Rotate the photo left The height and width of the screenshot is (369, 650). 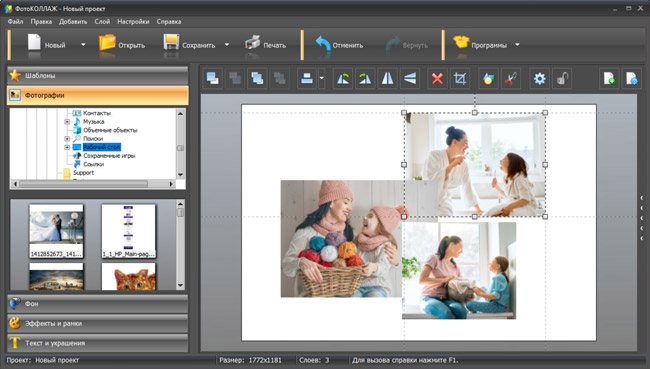pos(343,78)
